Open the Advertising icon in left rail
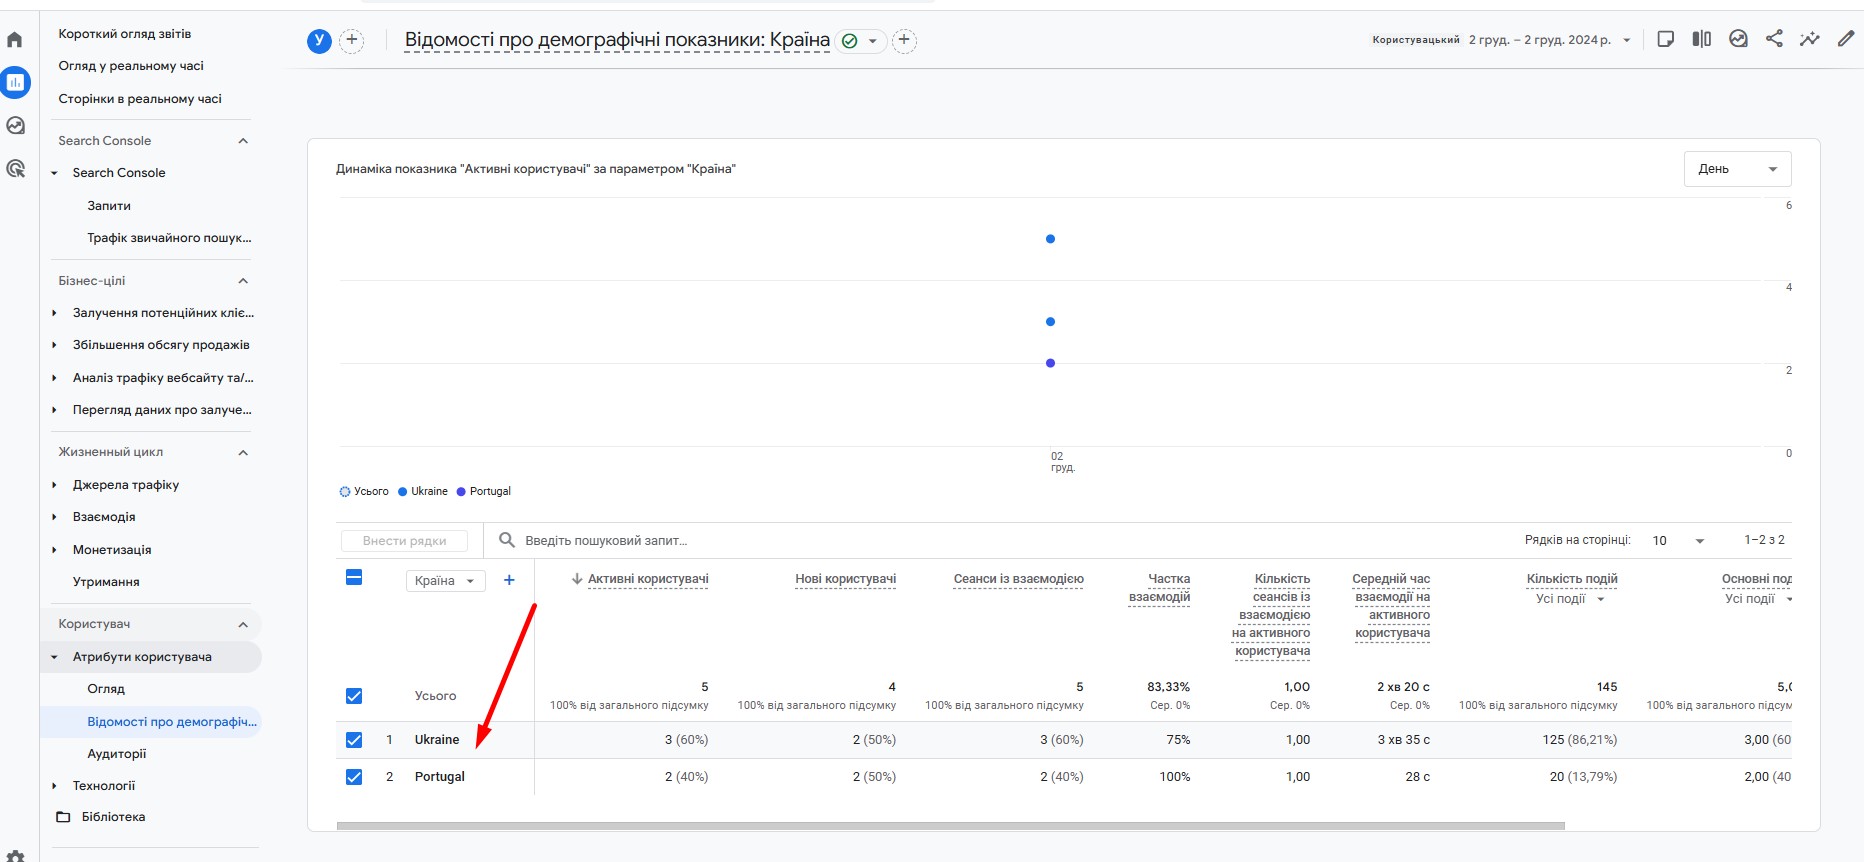The height and width of the screenshot is (862, 1864). [15, 169]
